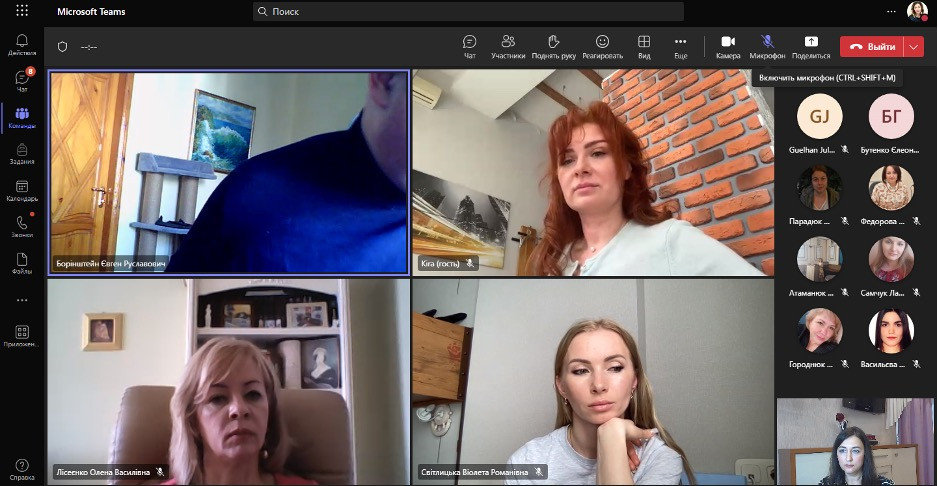Click the shield security icon in meeting bar
938x486 pixels.
(63, 47)
